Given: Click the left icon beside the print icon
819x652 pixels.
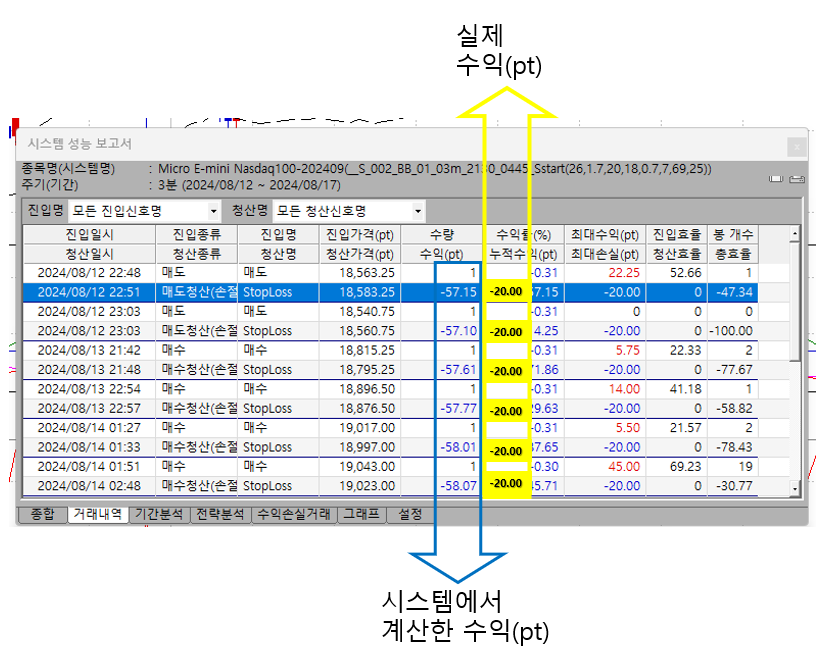Looking at the screenshot, I should point(776,179).
